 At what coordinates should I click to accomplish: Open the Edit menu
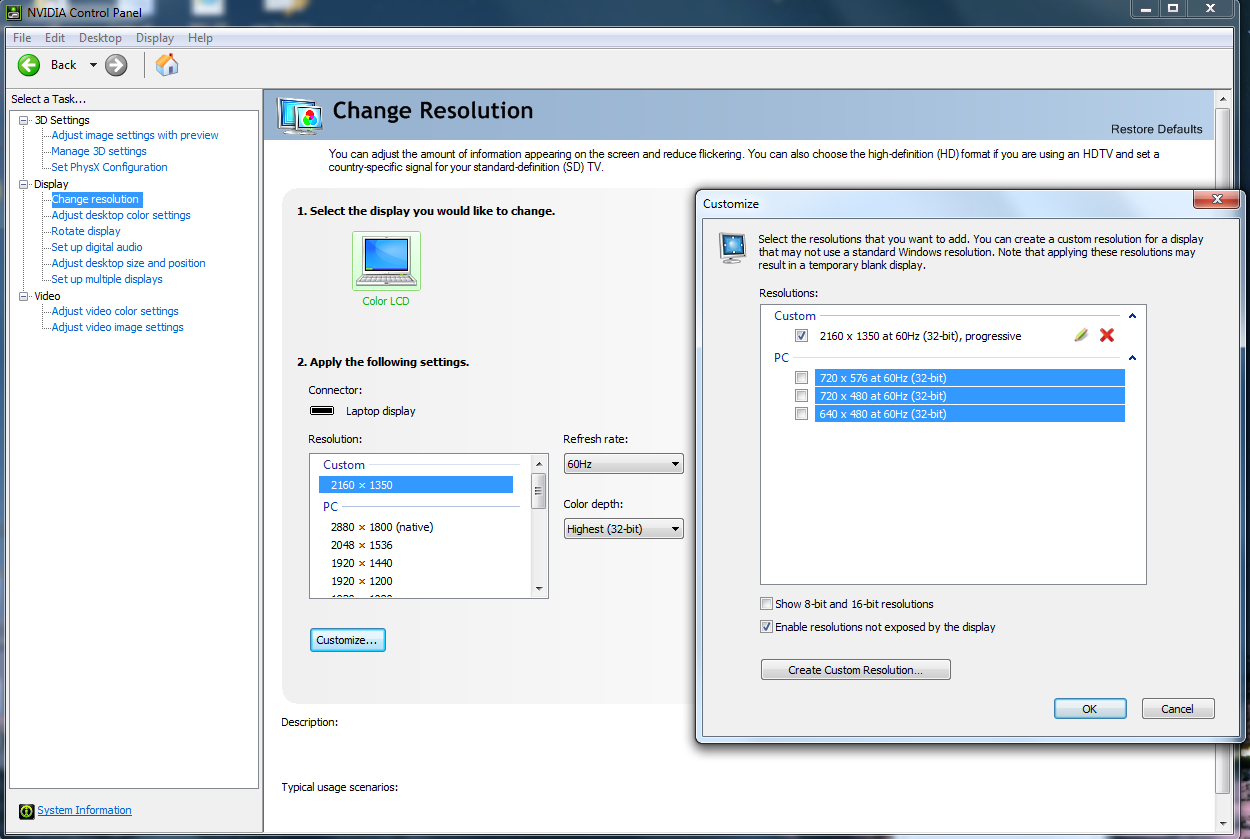(55, 38)
